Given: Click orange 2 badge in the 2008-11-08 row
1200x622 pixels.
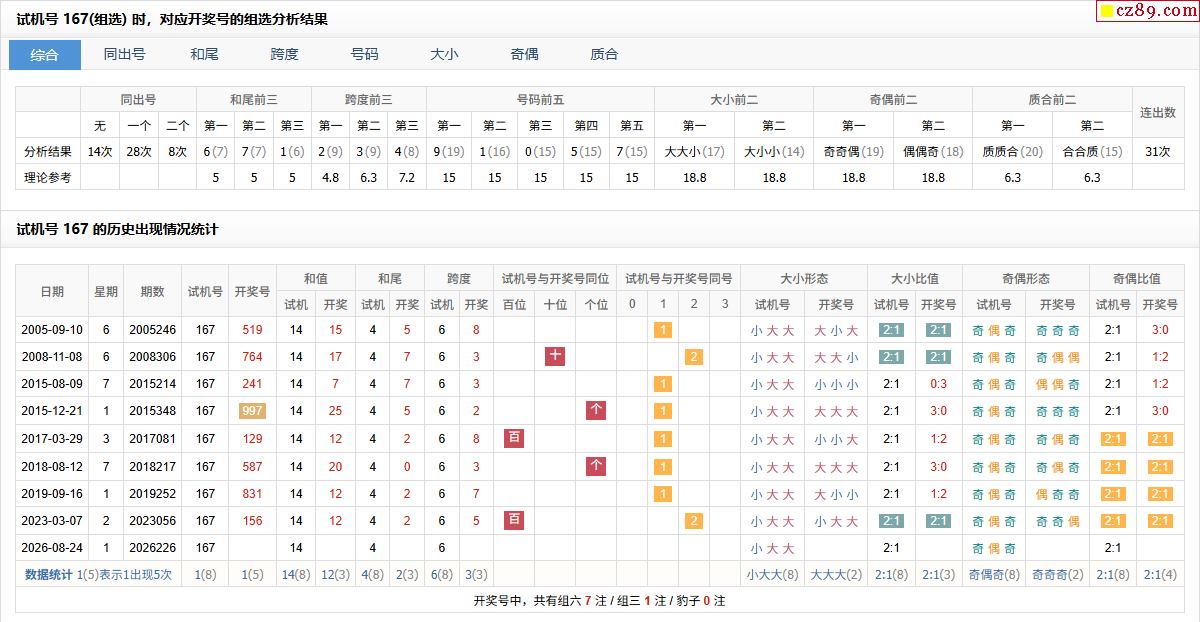Looking at the screenshot, I should pyautogui.click(x=694, y=357).
